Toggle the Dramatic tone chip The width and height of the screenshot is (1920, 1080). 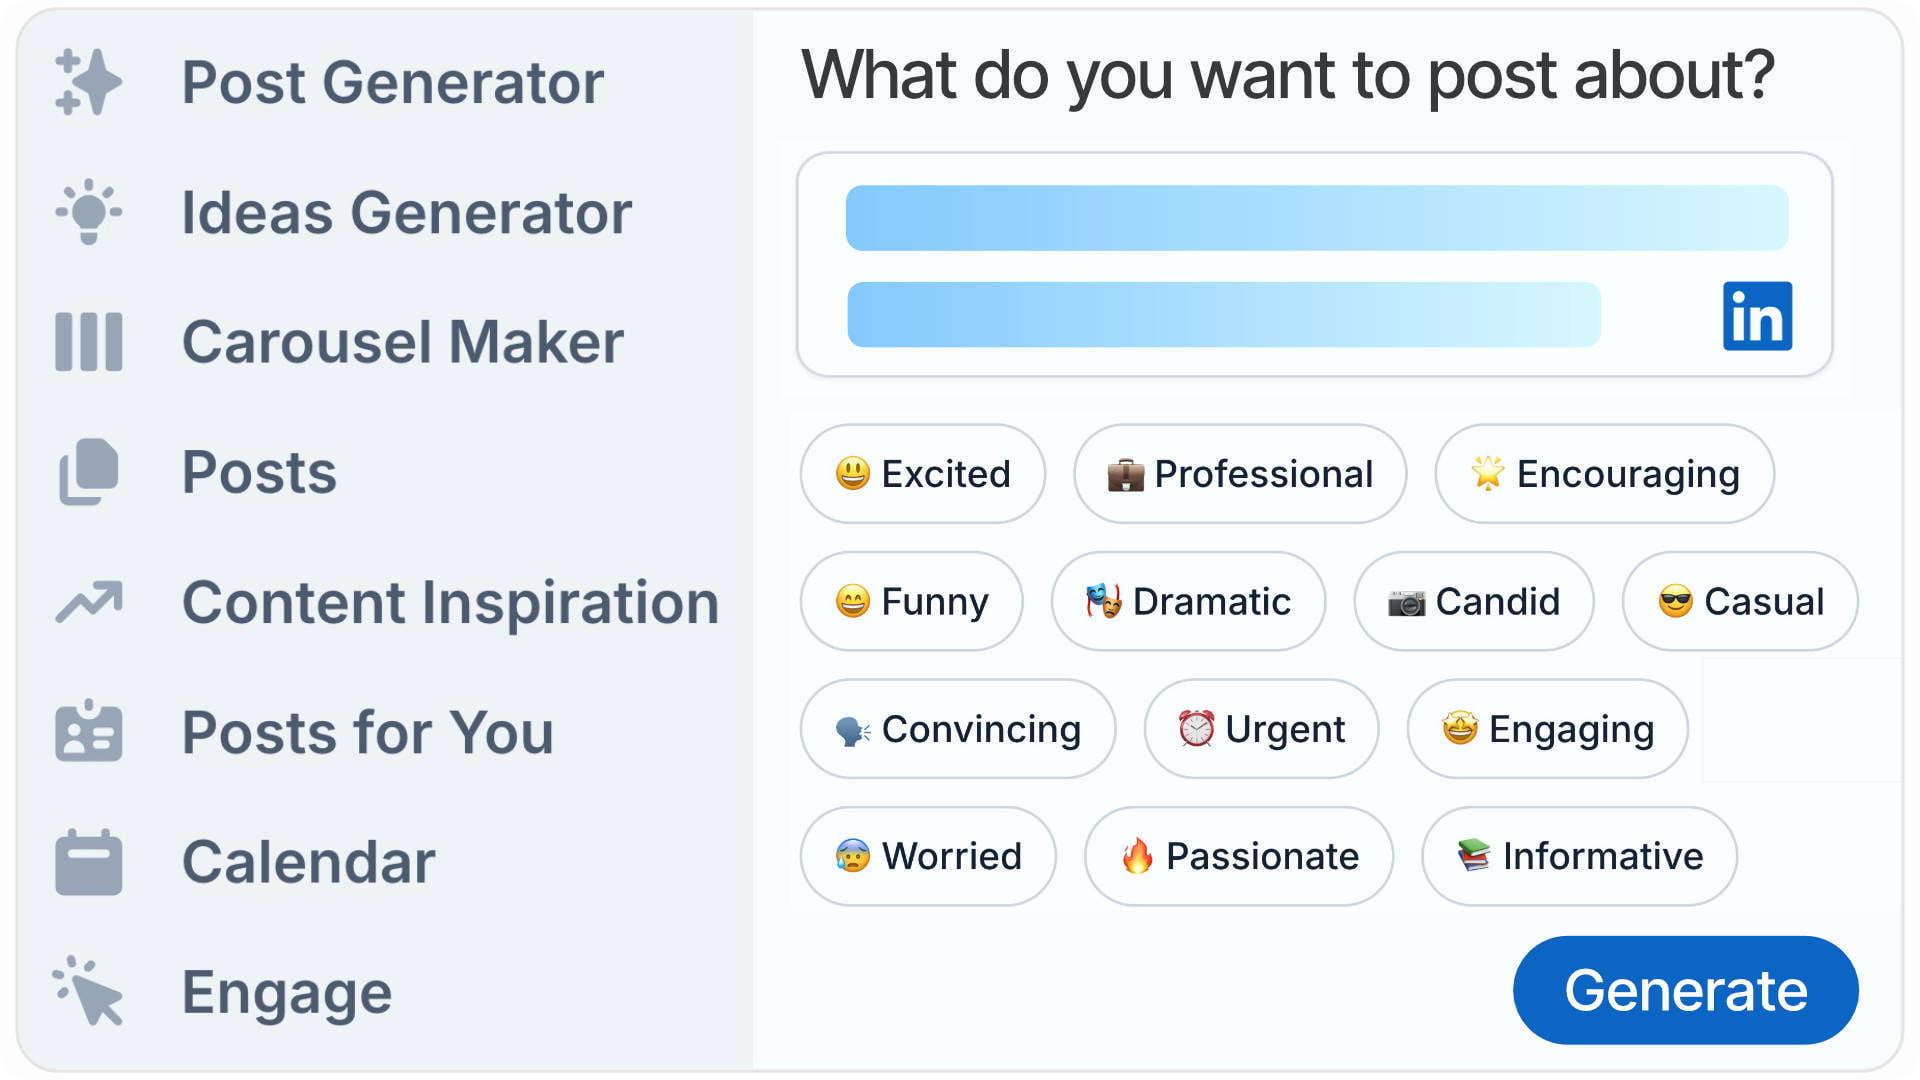(x=1187, y=602)
